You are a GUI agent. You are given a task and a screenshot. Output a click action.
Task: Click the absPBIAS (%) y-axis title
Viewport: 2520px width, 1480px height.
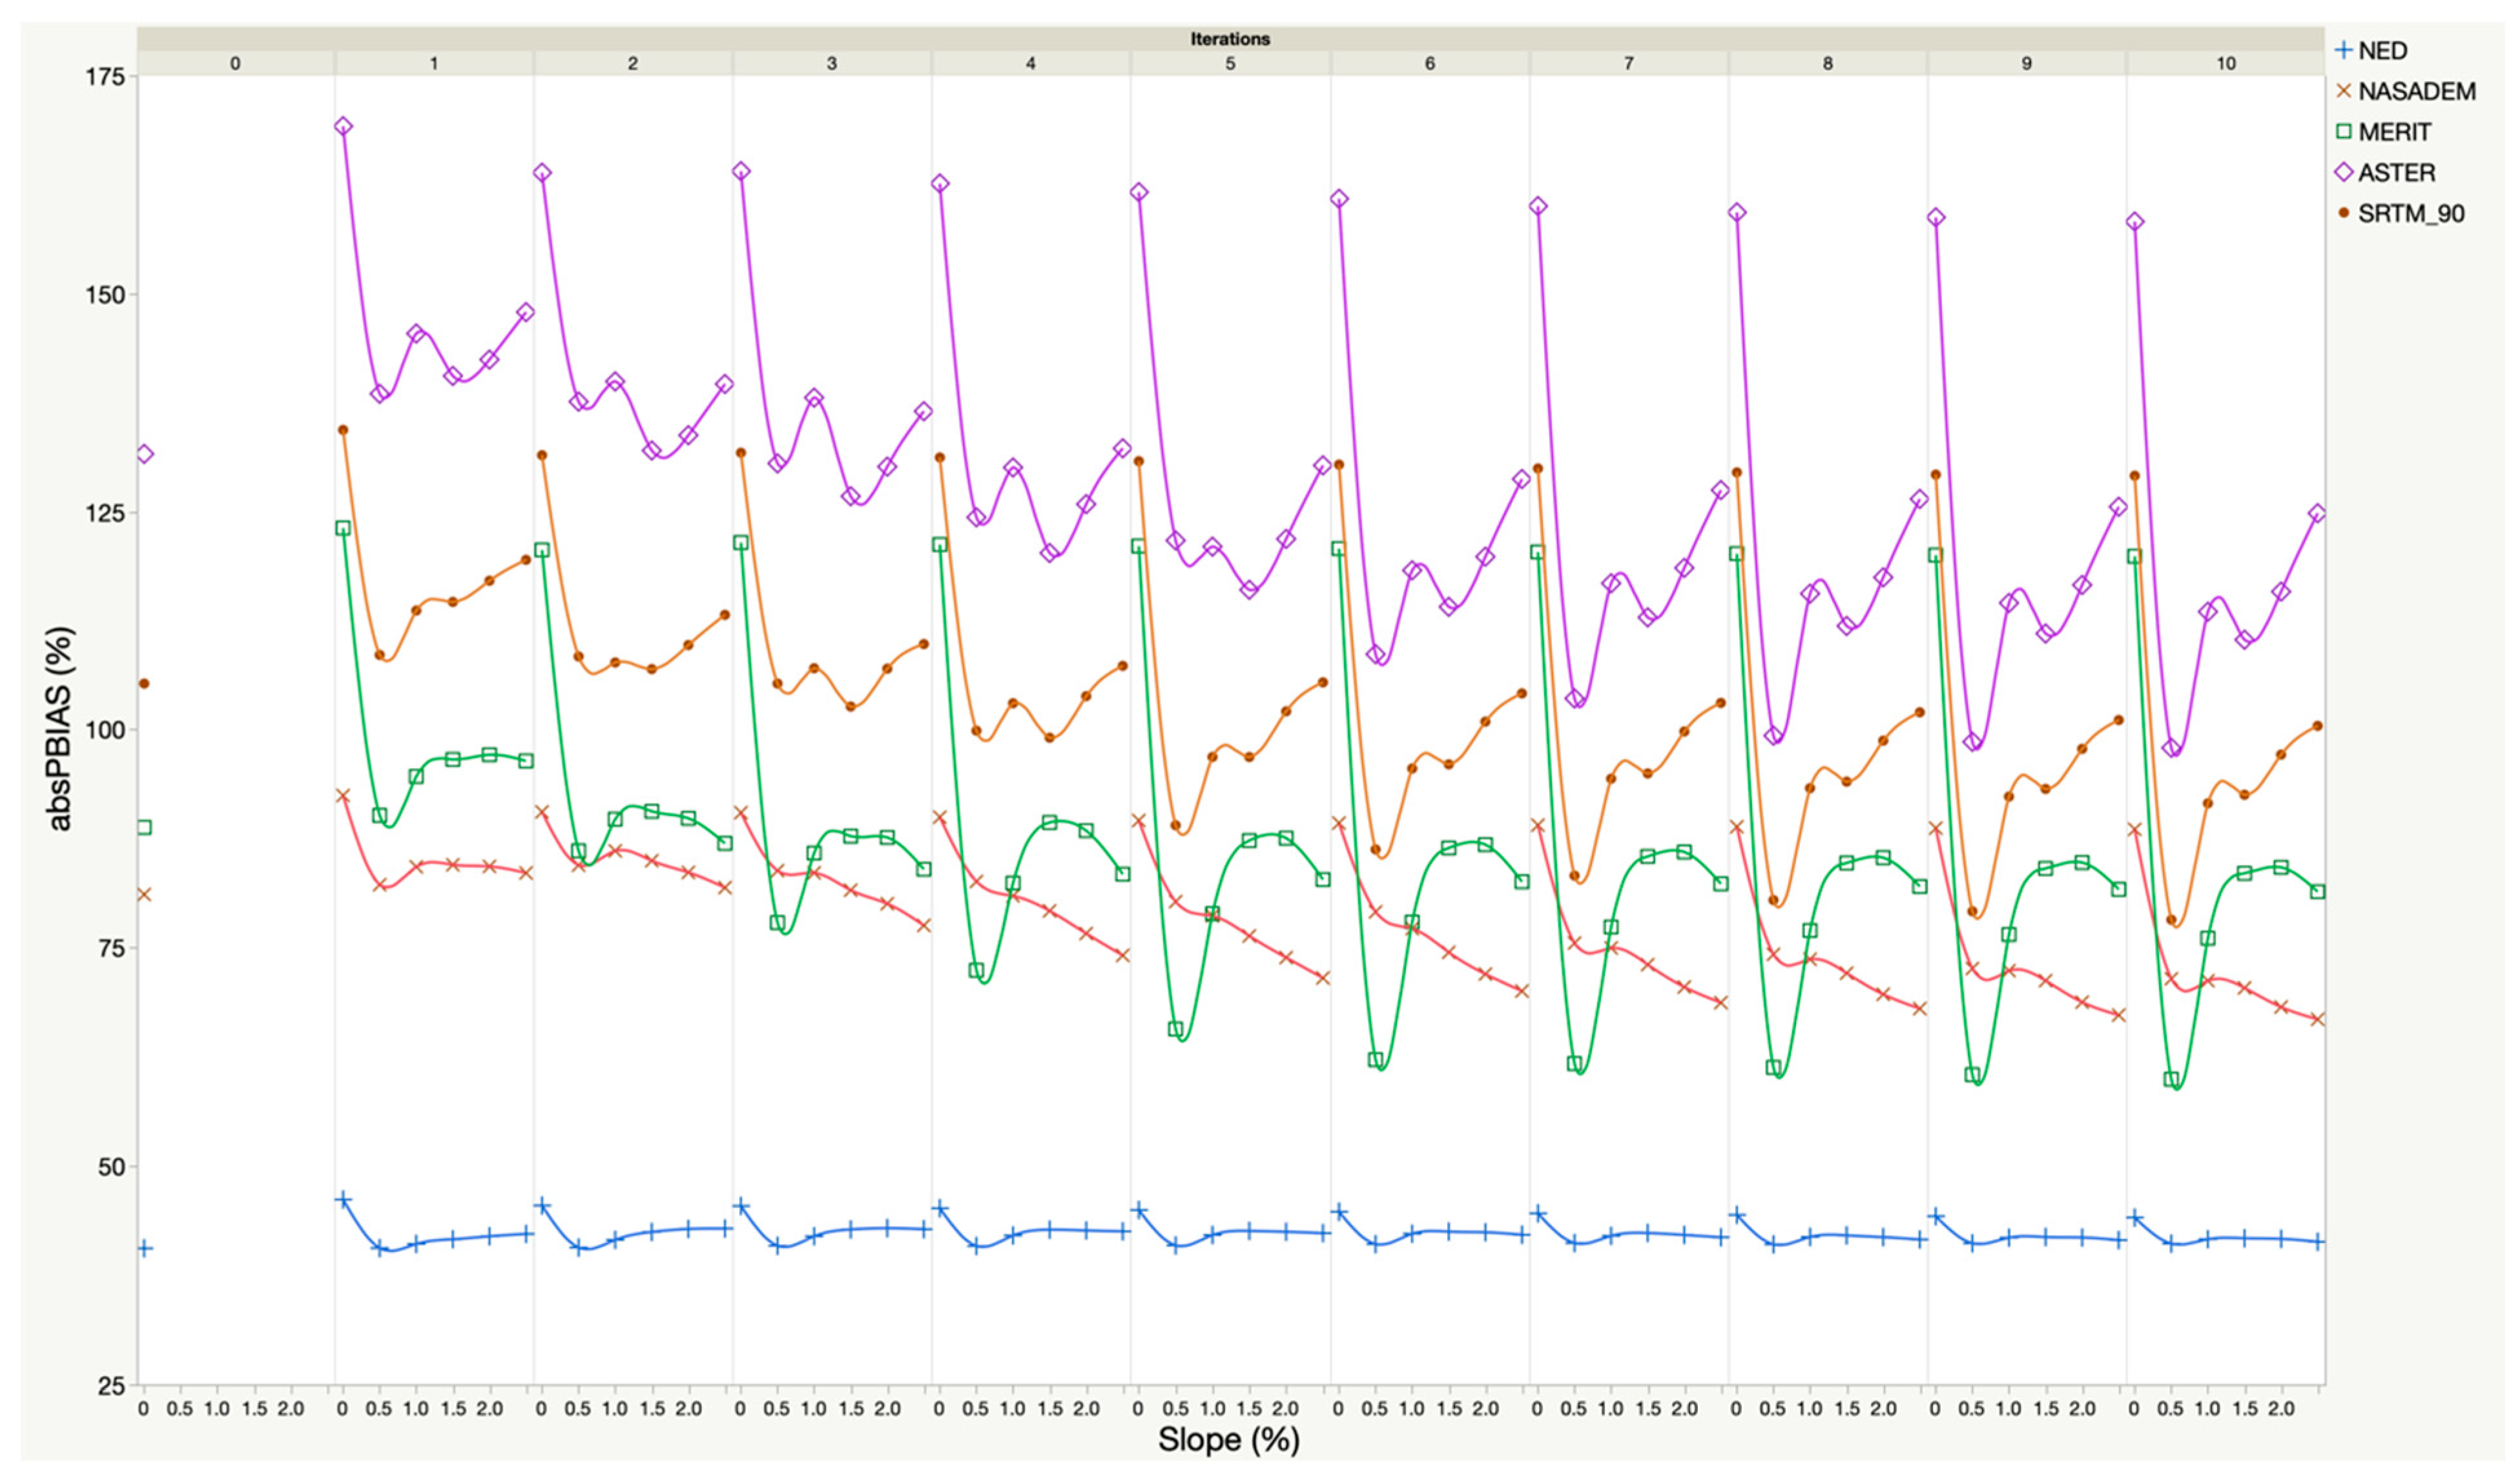pos(60,729)
